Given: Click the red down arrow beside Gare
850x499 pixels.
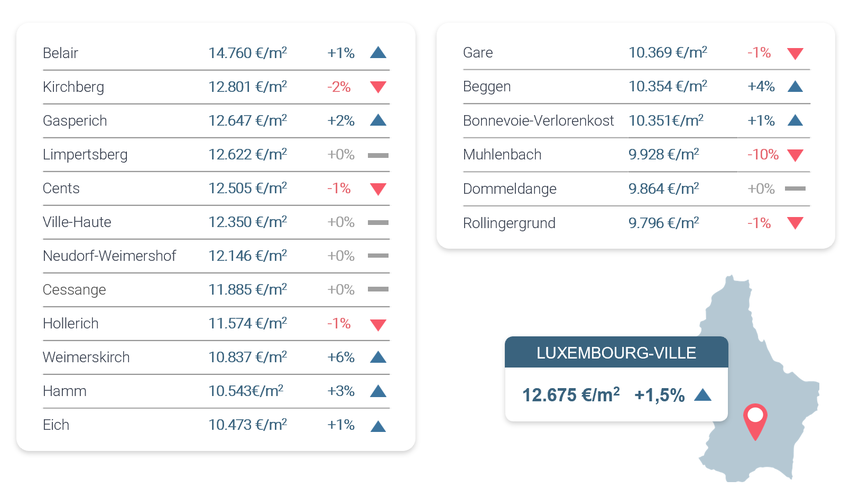Looking at the screenshot, I should click(x=795, y=53).
